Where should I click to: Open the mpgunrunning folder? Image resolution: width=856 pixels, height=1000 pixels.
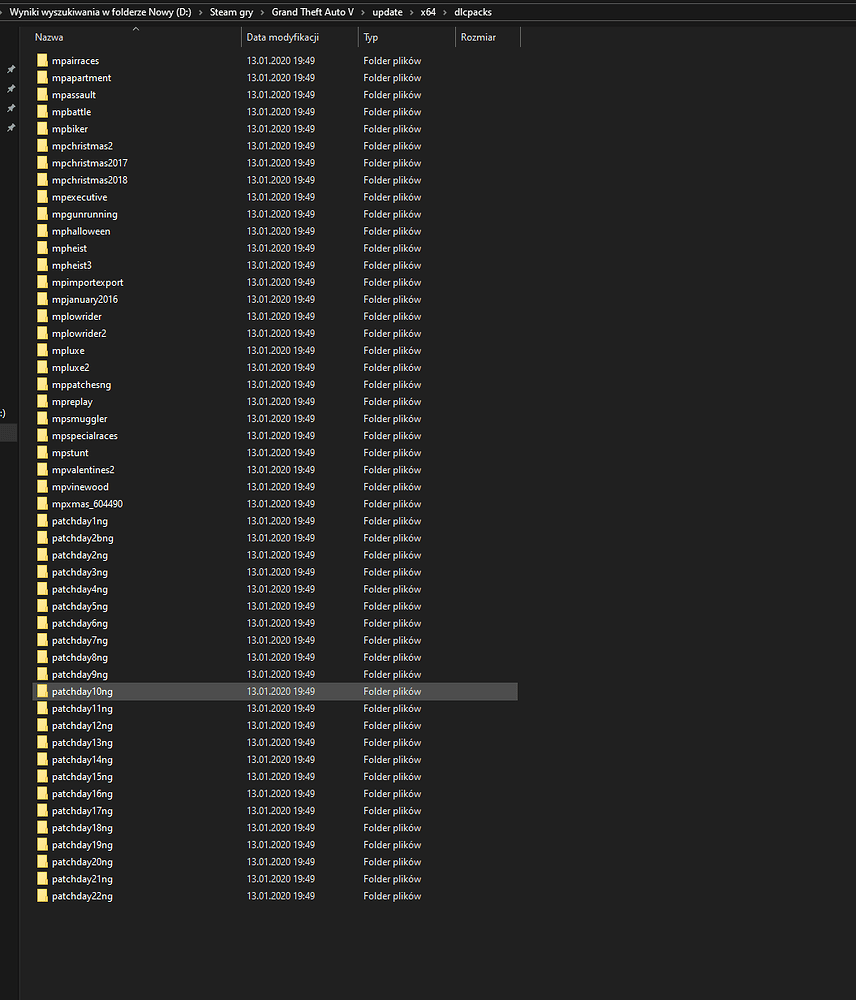tap(83, 213)
